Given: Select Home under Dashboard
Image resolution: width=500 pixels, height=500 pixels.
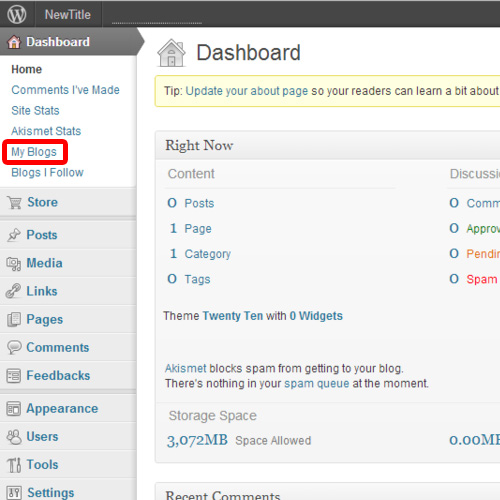Looking at the screenshot, I should (27, 69).
